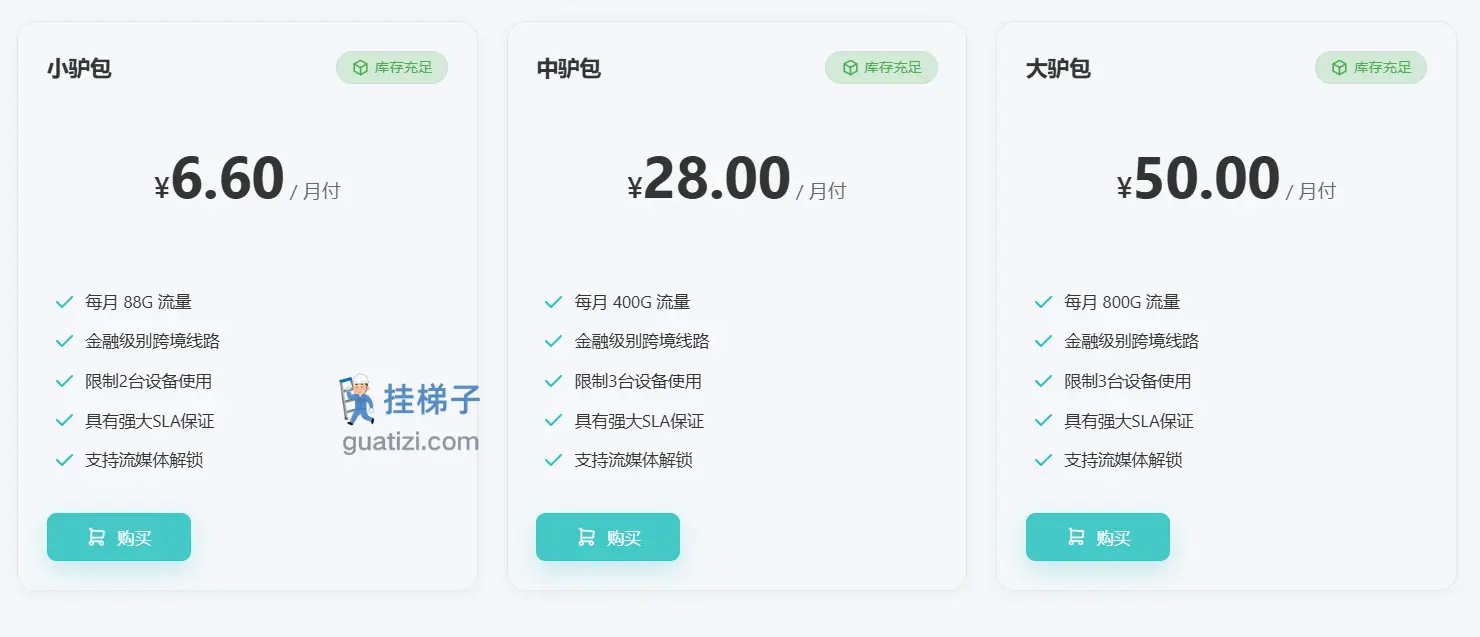This screenshot has height=637, width=1480.
Task: Open the guatizi.com watermark link
Action: coord(411,441)
